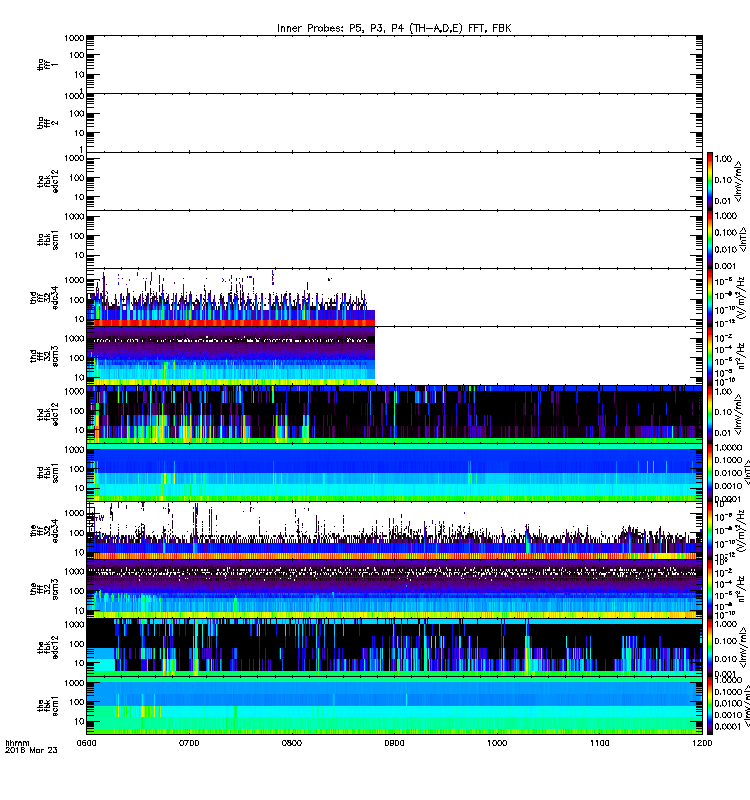This screenshot has width=750, height=800.
Task: Click the red band in thd fff edc34 spectrogram
Action: point(231,323)
